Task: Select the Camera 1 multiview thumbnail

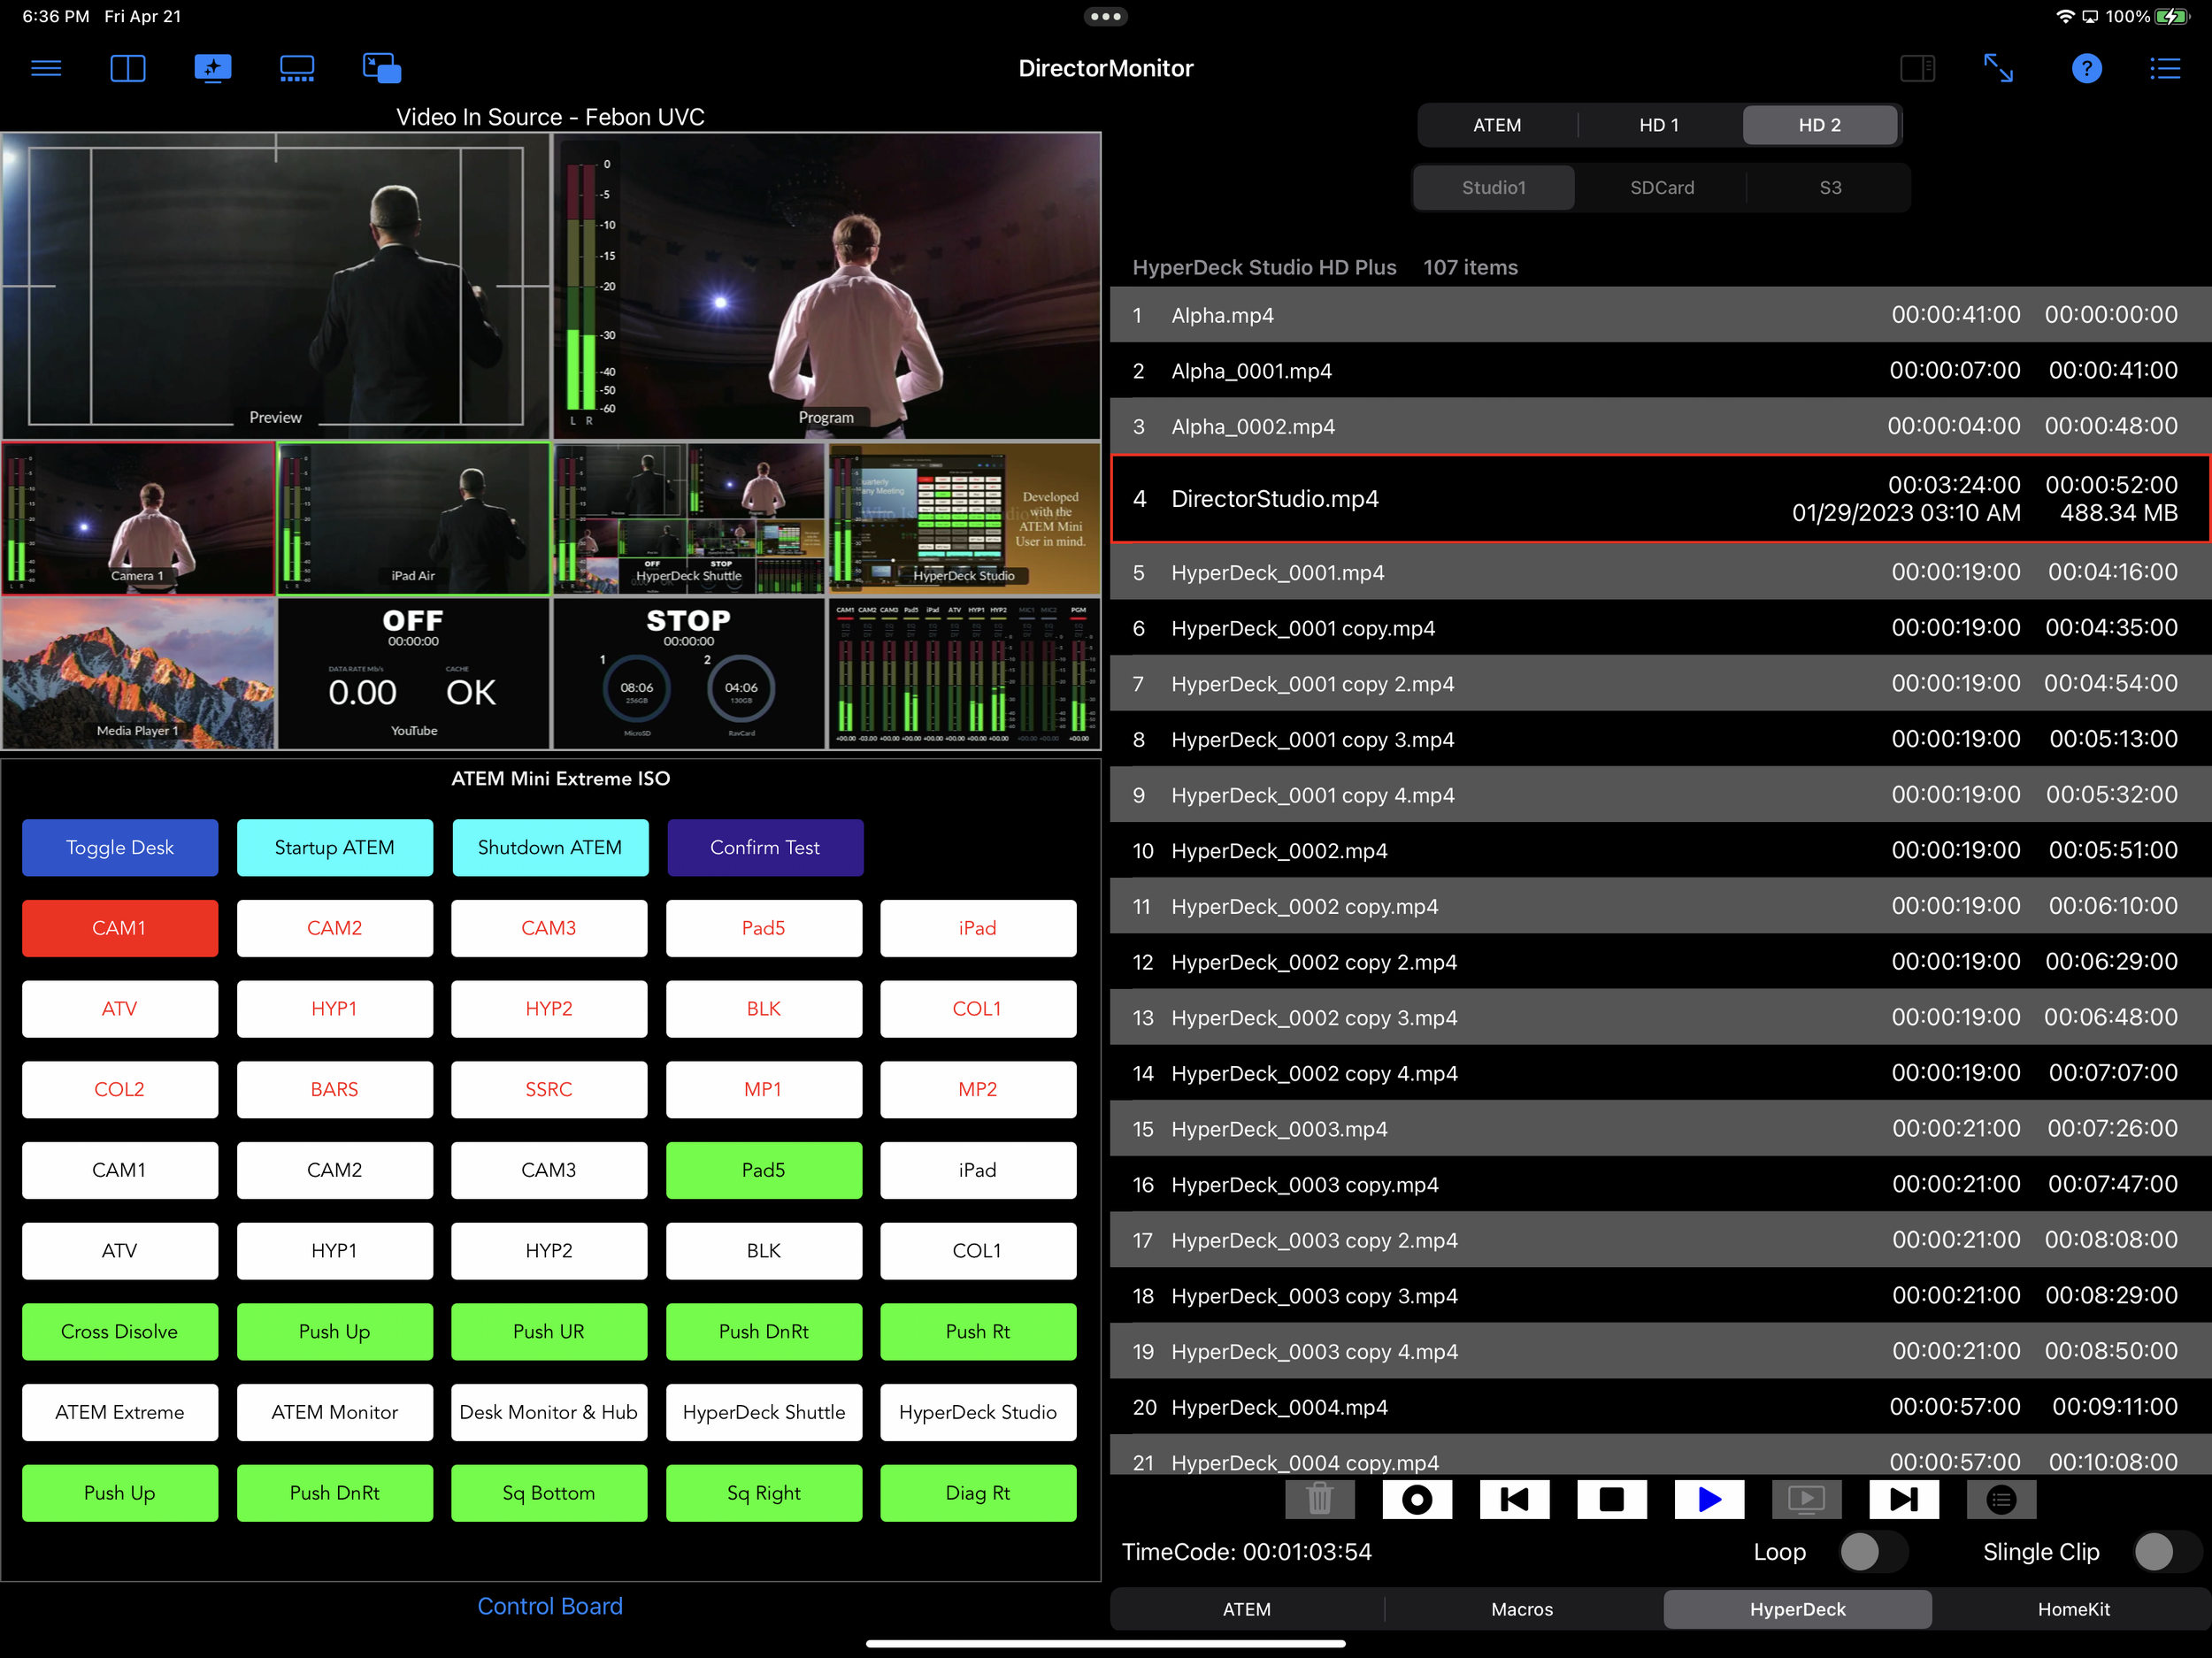Action: click(138, 518)
